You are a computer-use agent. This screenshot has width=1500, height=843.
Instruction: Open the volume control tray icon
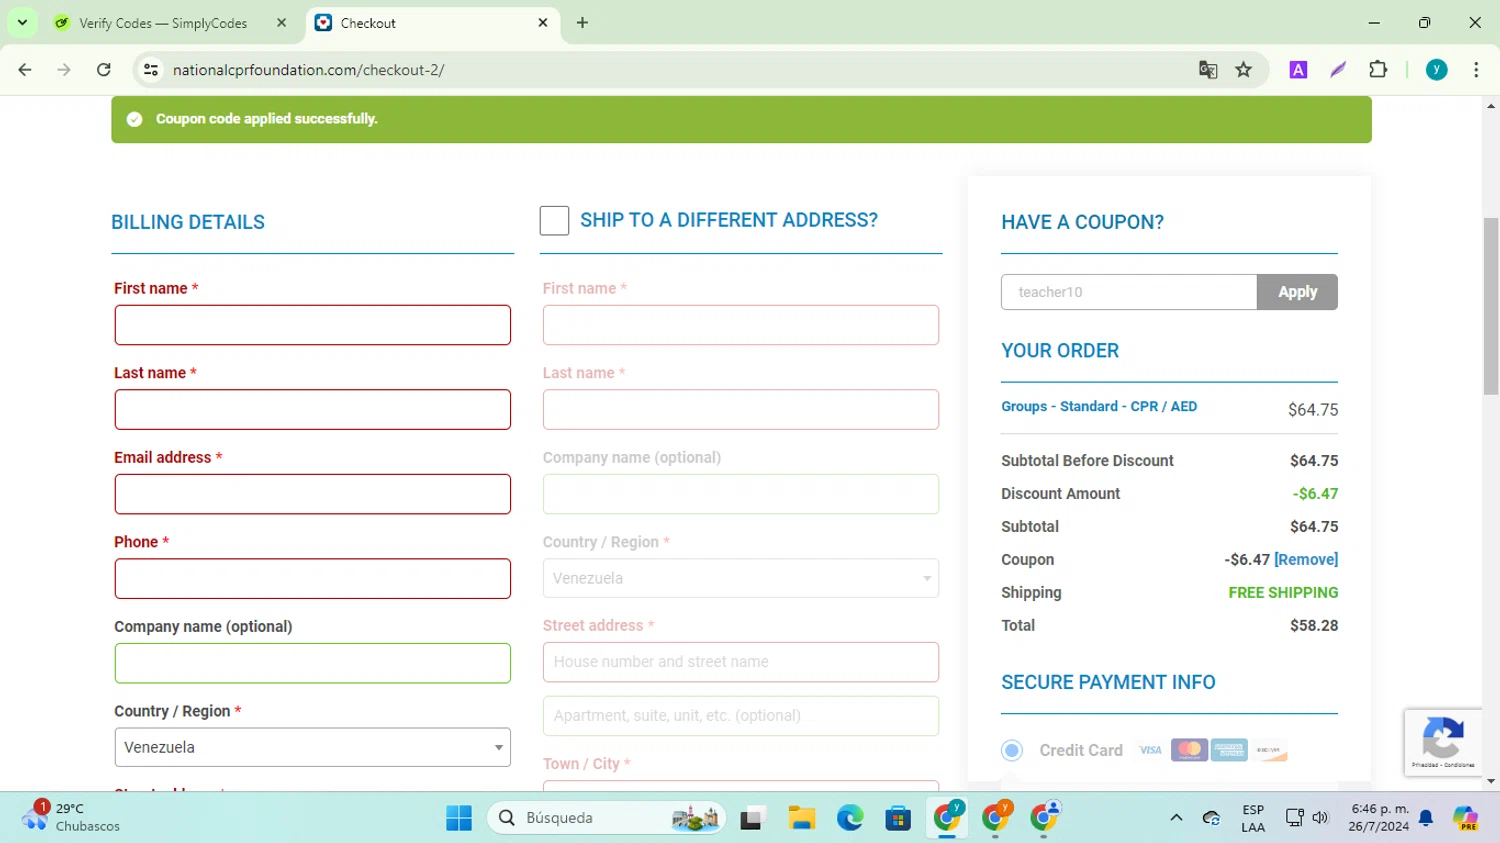tap(1320, 818)
